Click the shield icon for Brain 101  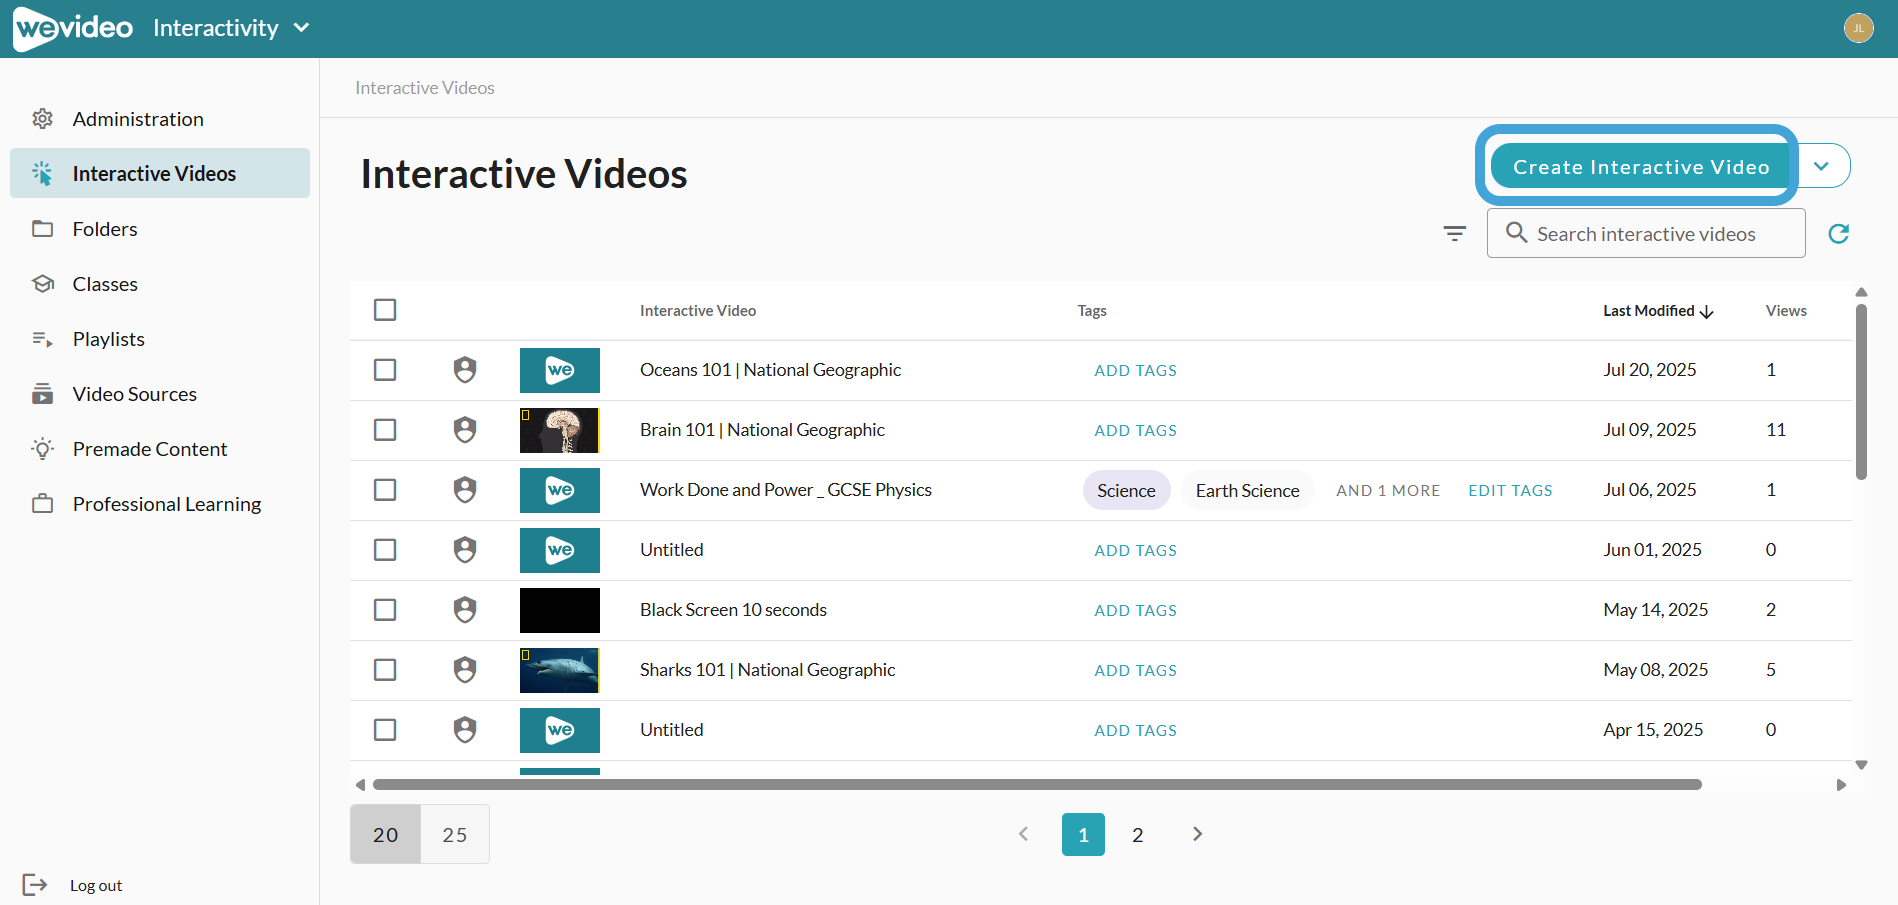(x=465, y=430)
